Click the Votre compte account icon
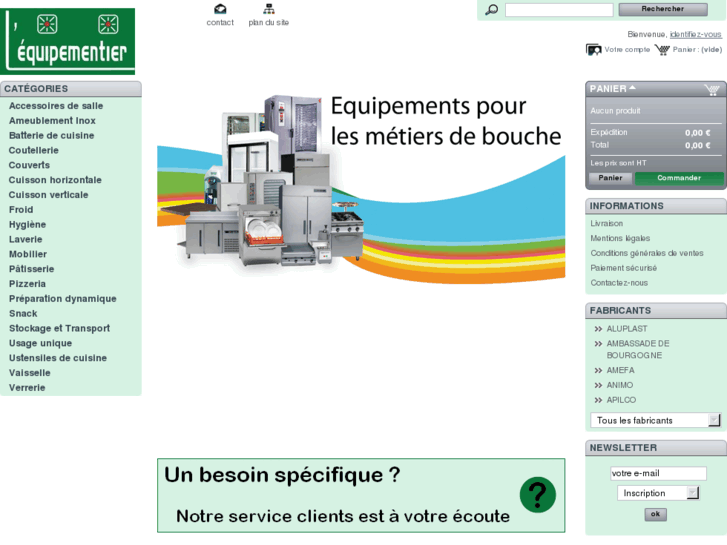727x545 pixels. click(593, 50)
